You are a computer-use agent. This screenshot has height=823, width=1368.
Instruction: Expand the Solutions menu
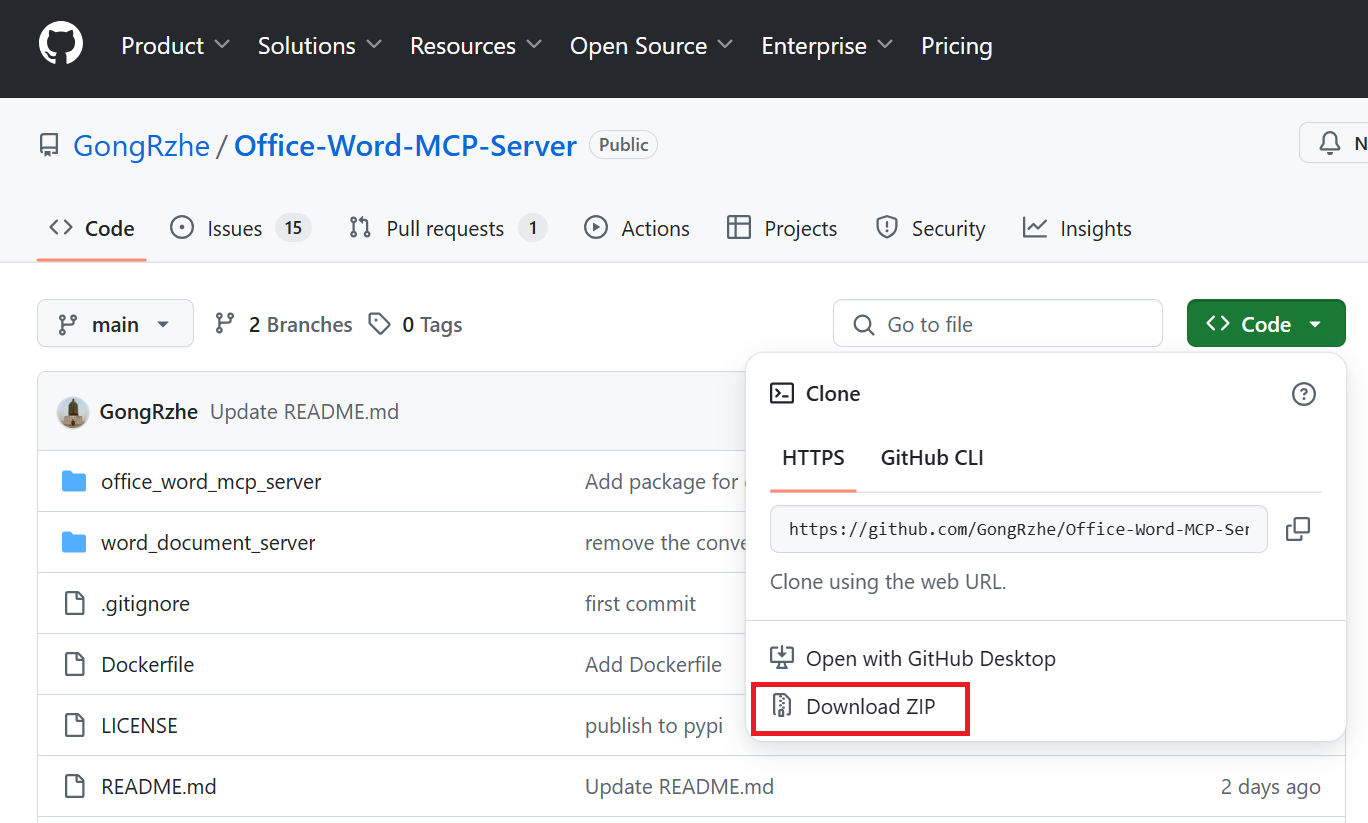320,46
